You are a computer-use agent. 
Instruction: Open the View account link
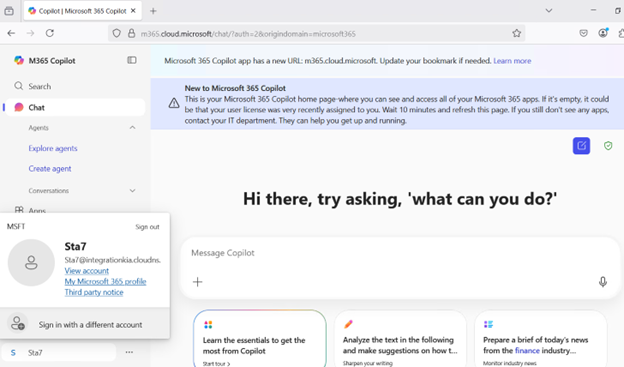[x=87, y=271]
